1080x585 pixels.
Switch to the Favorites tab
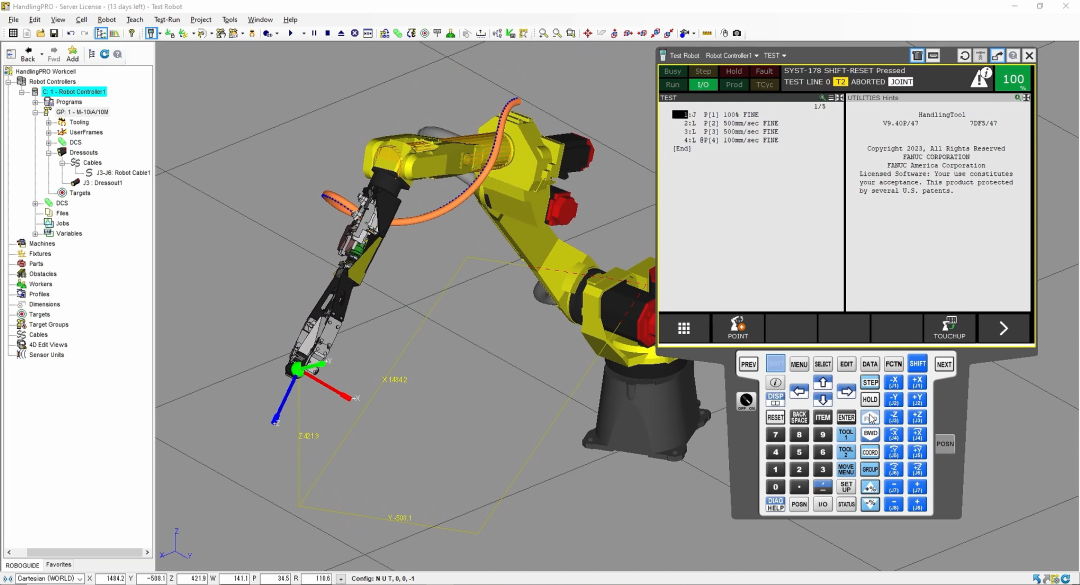pos(59,565)
